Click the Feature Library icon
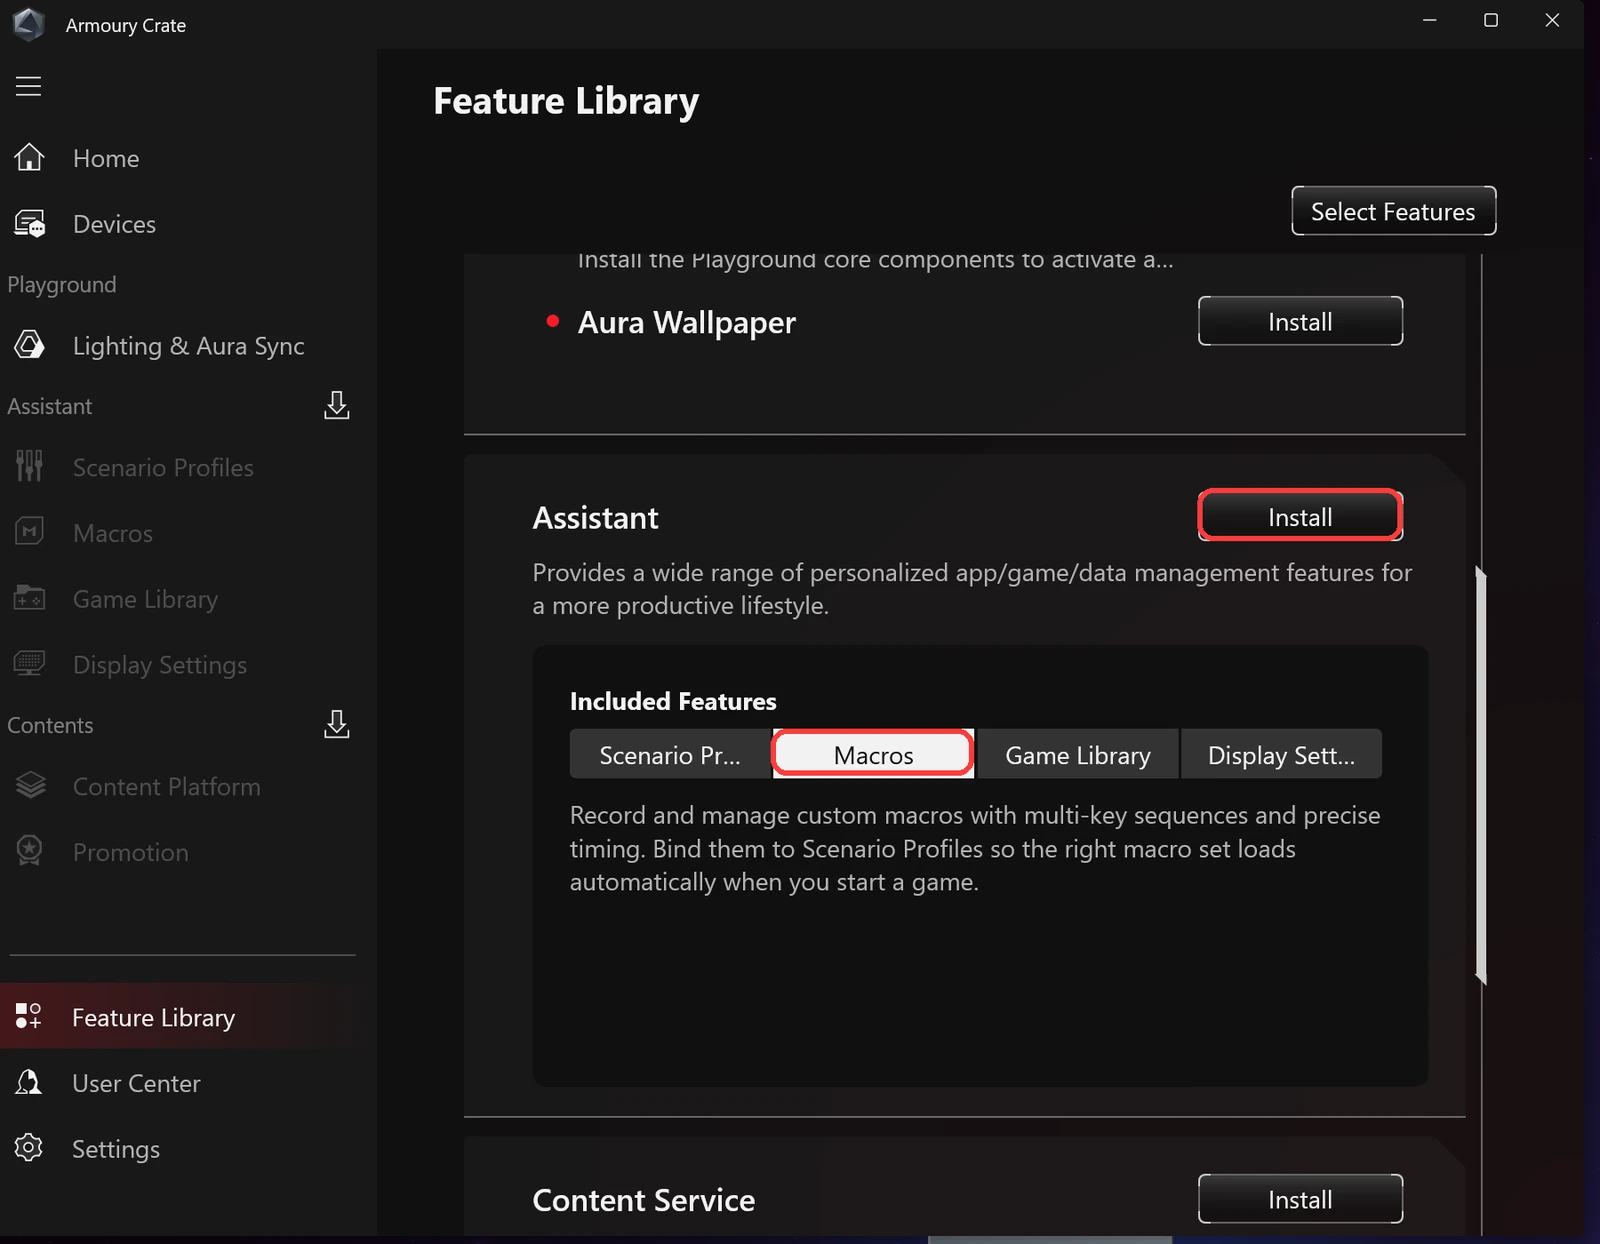 [28, 1016]
